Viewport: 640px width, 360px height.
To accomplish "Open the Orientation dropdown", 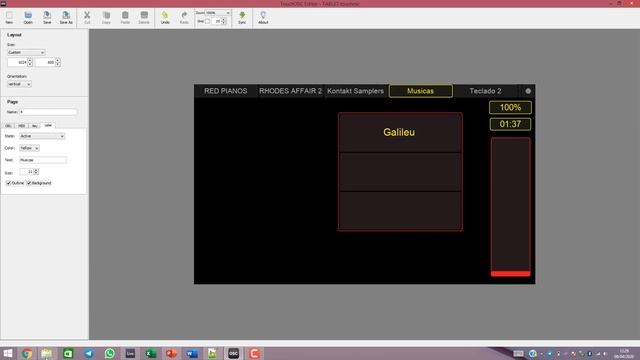I will [19, 84].
